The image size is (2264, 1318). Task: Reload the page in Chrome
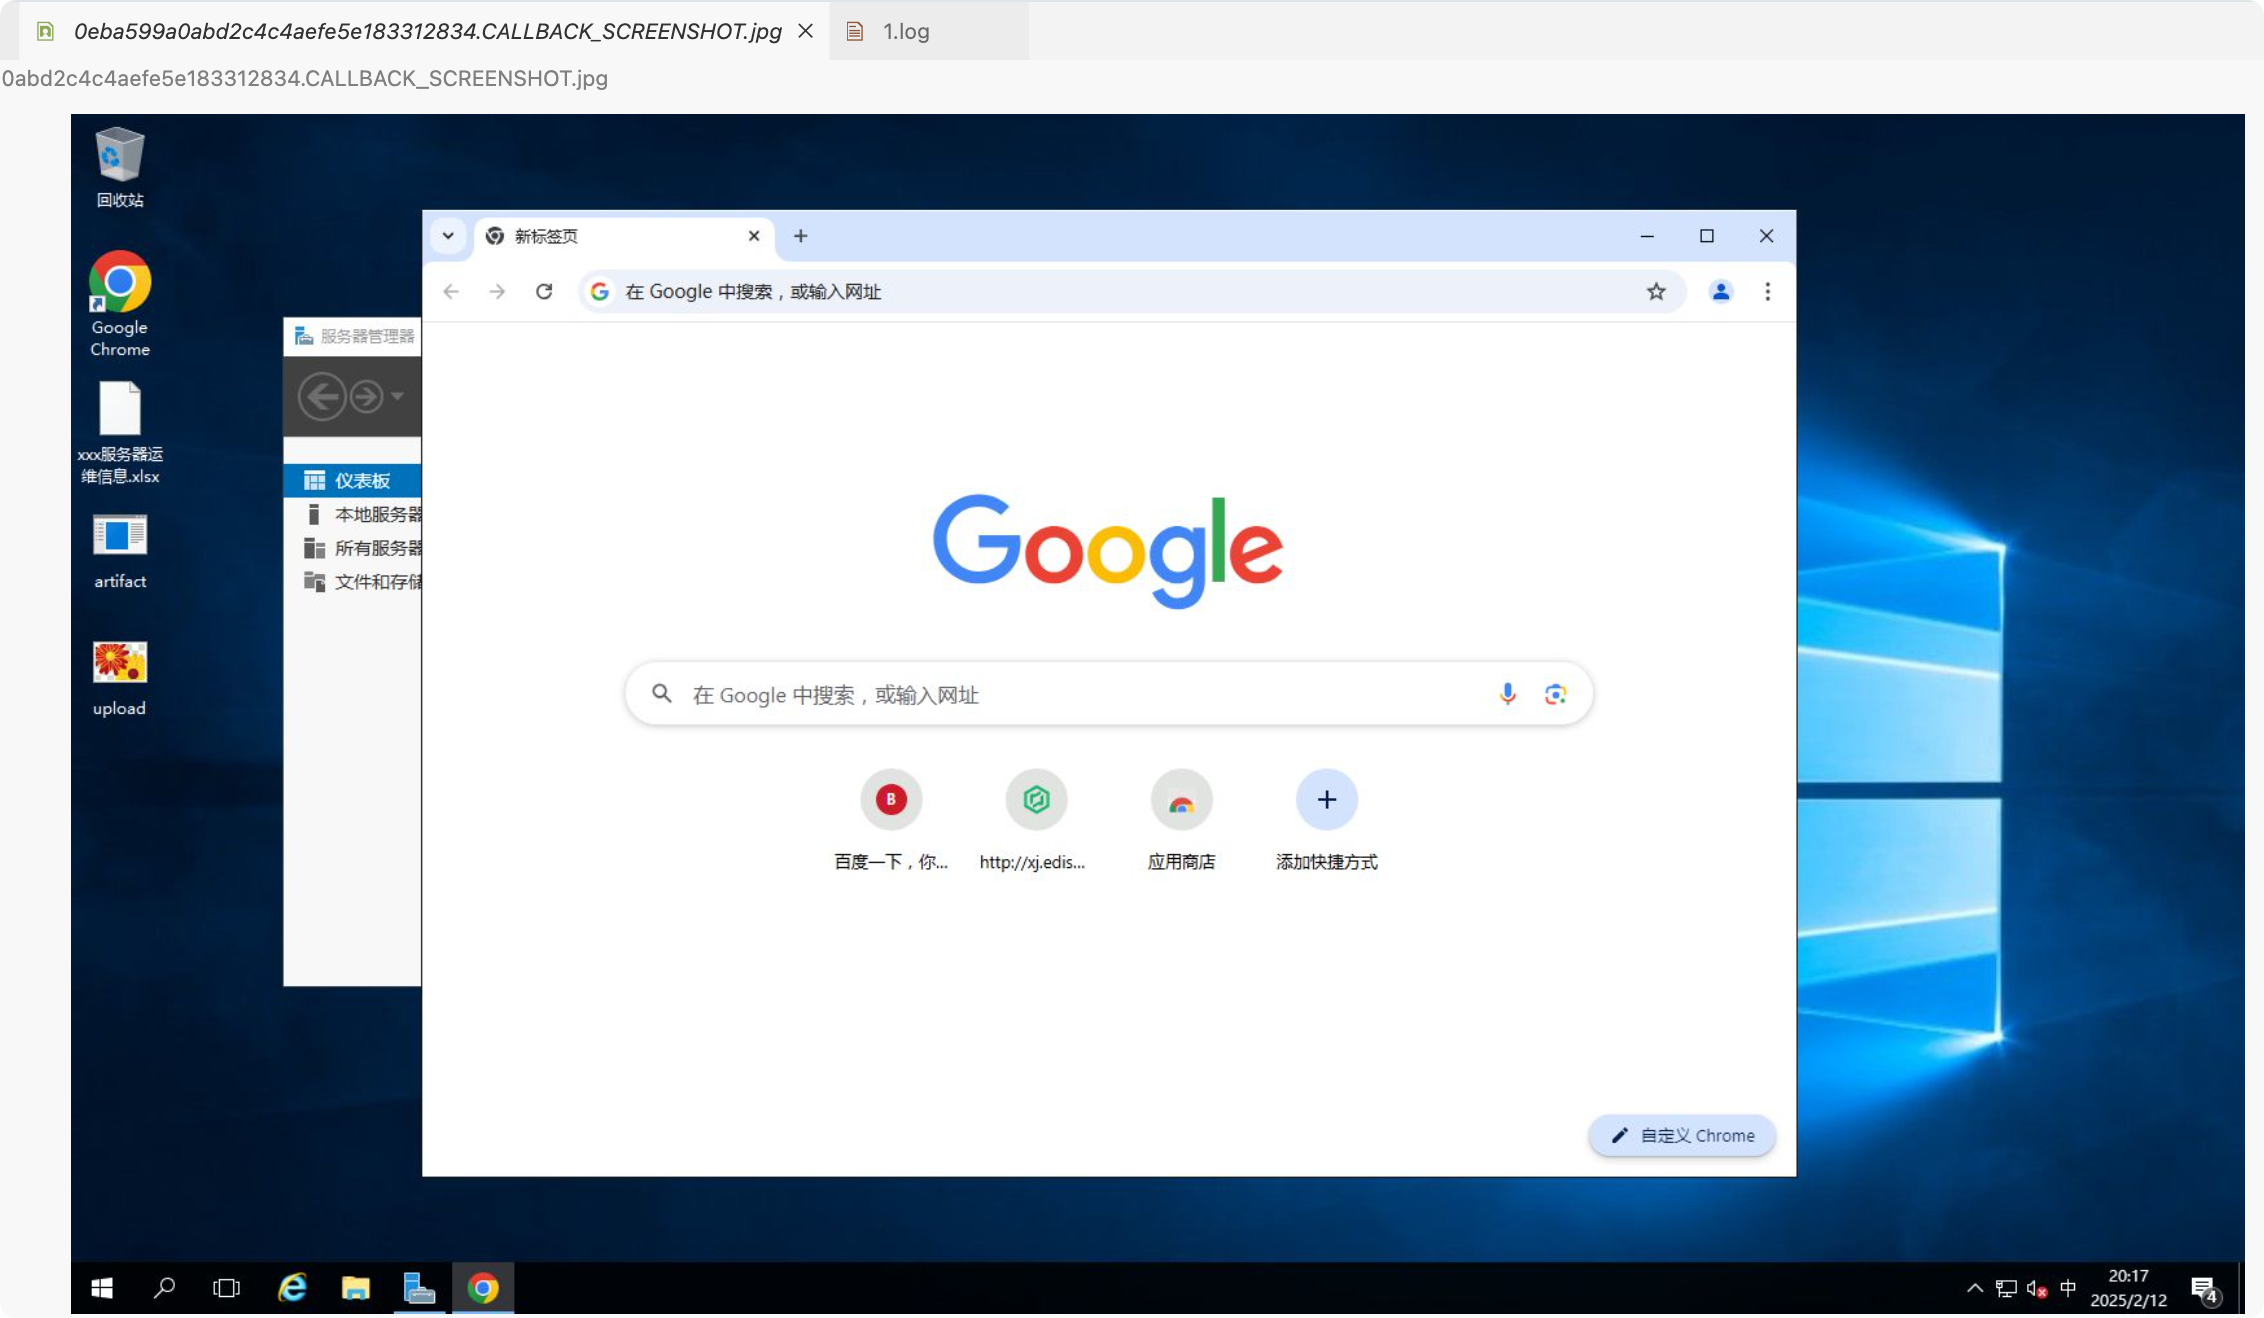[544, 291]
